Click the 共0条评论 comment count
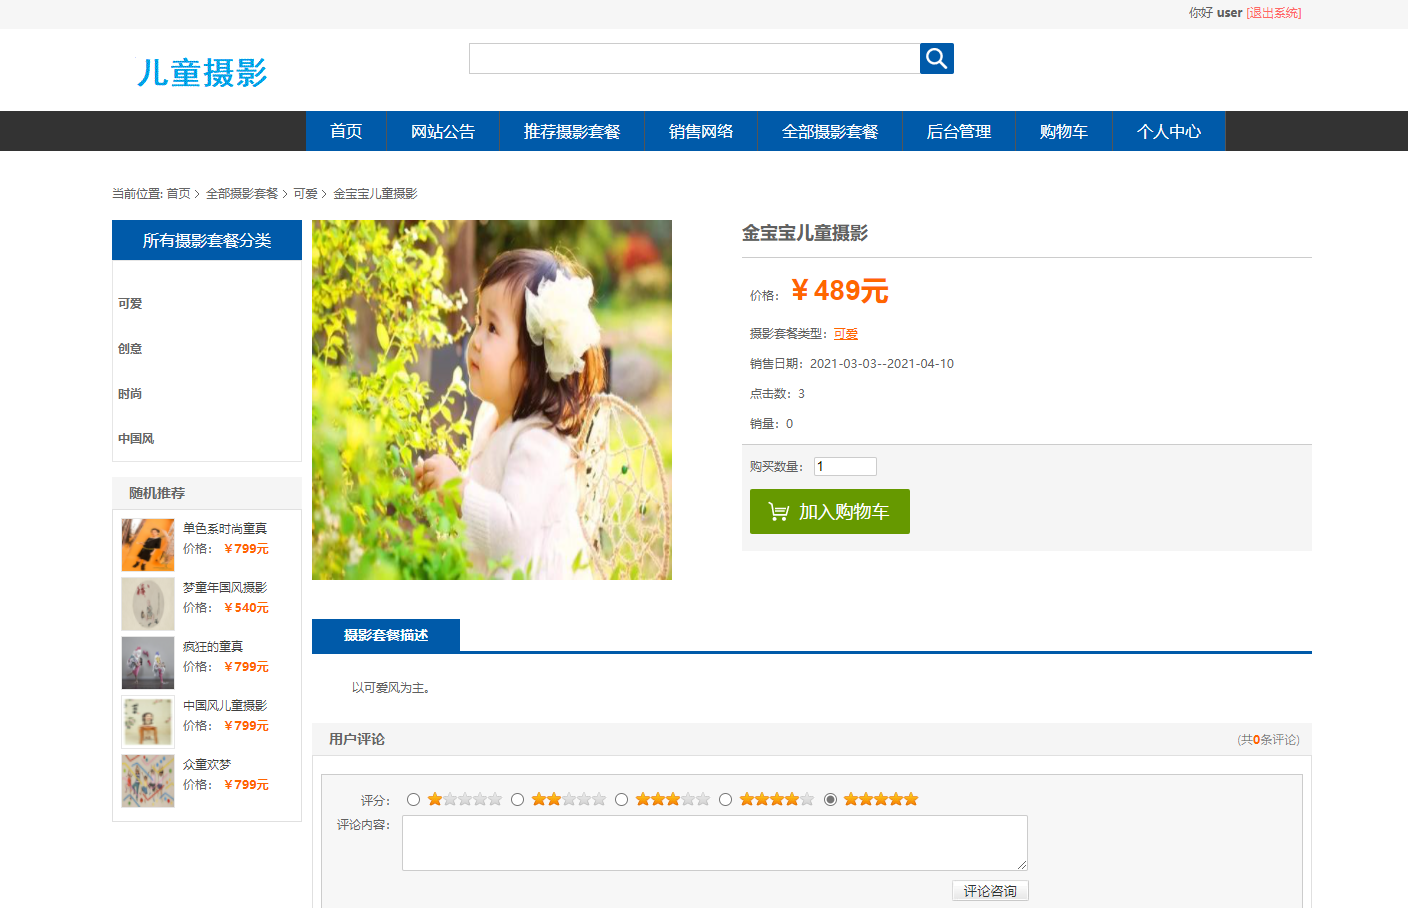The image size is (1408, 908). pos(1268,740)
